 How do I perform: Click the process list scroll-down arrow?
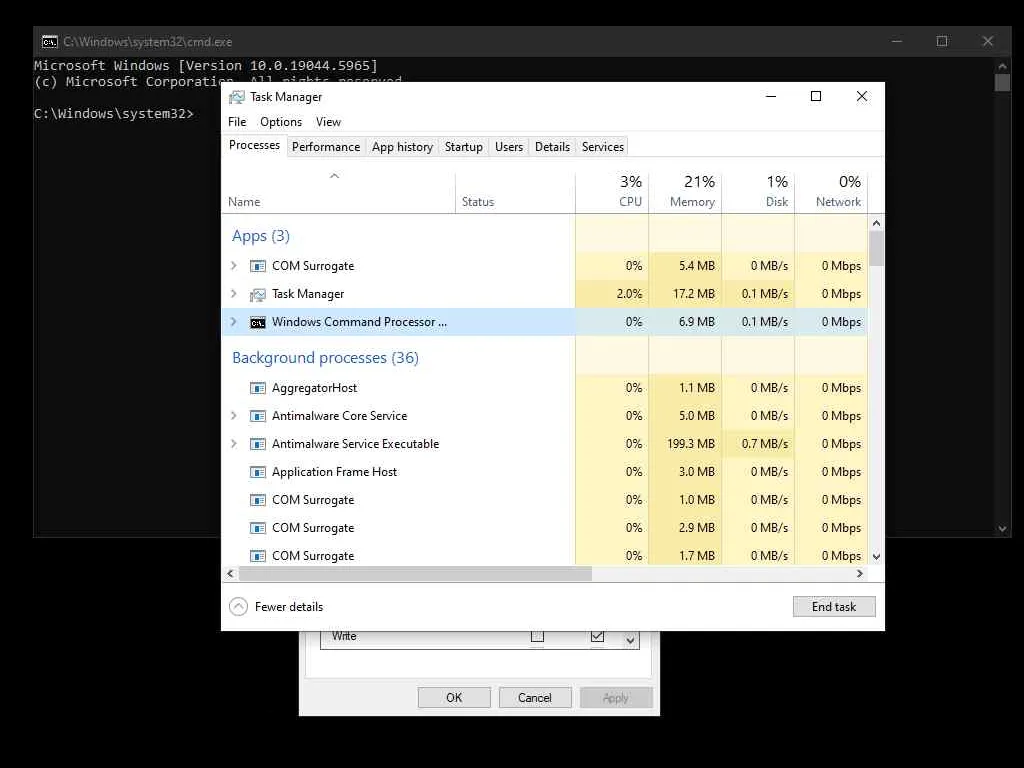[x=876, y=557]
